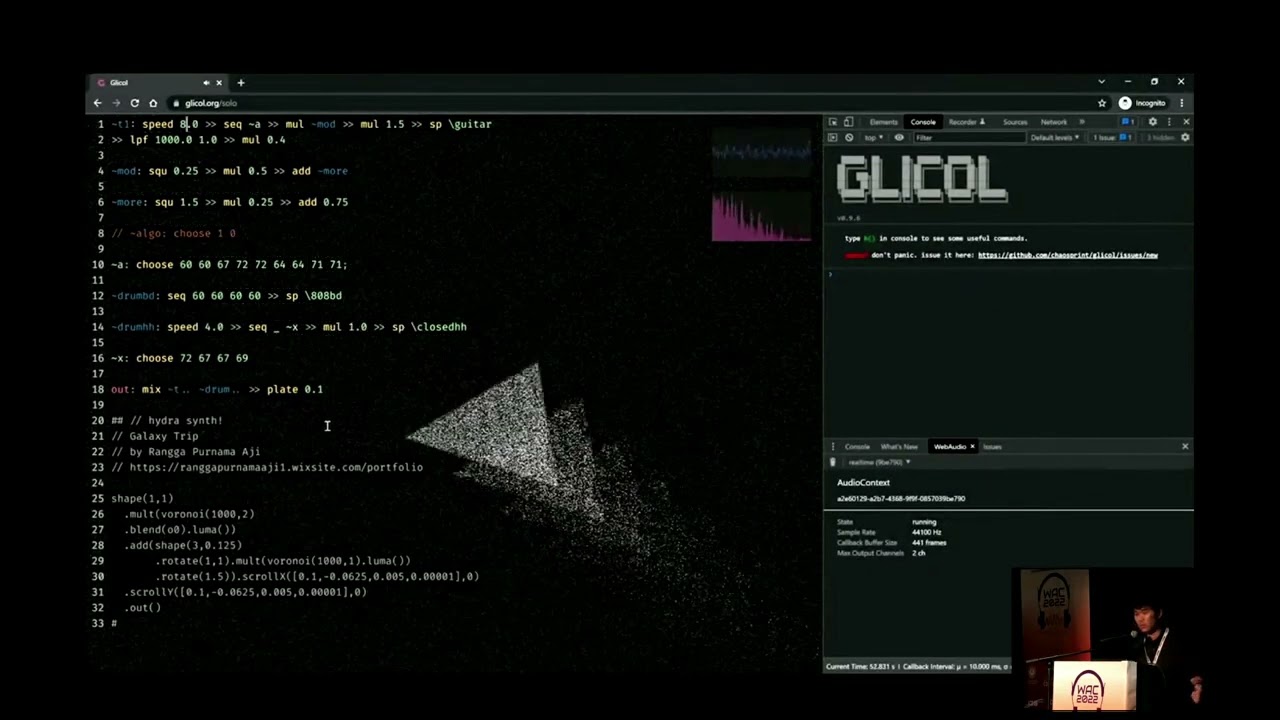Show the console sidebar
1280x720 pixels.
point(832,137)
